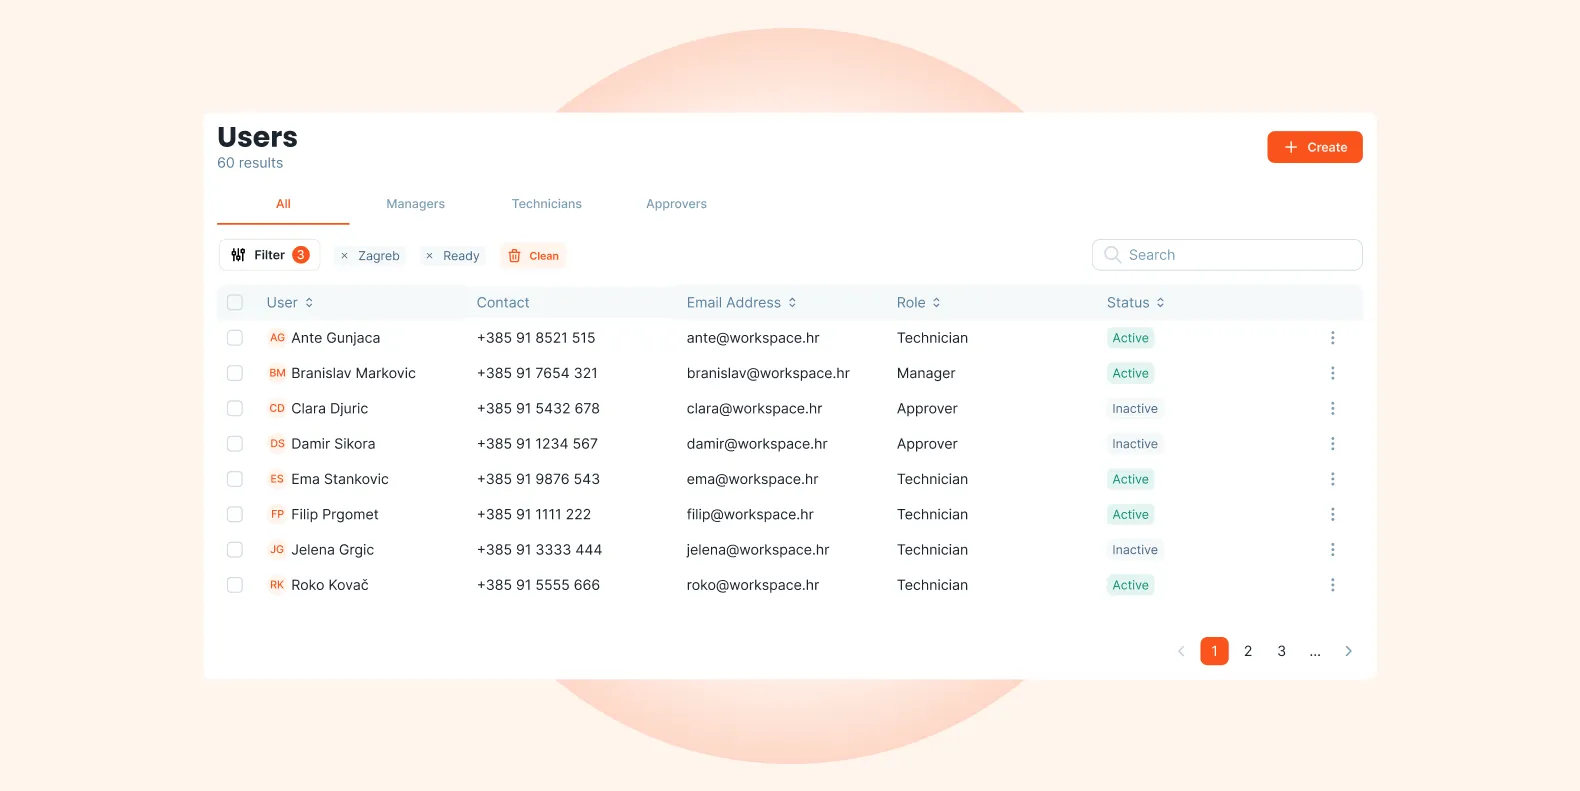Click the Create button

[1315, 147]
